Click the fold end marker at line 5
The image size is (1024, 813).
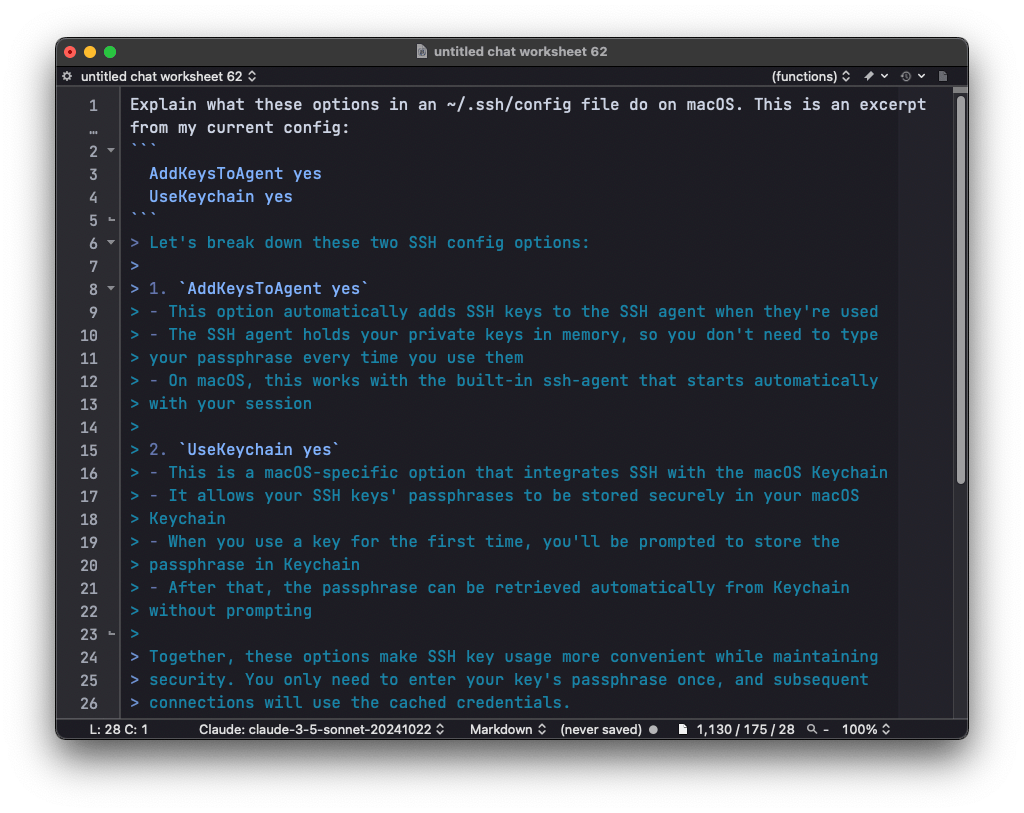(x=111, y=219)
